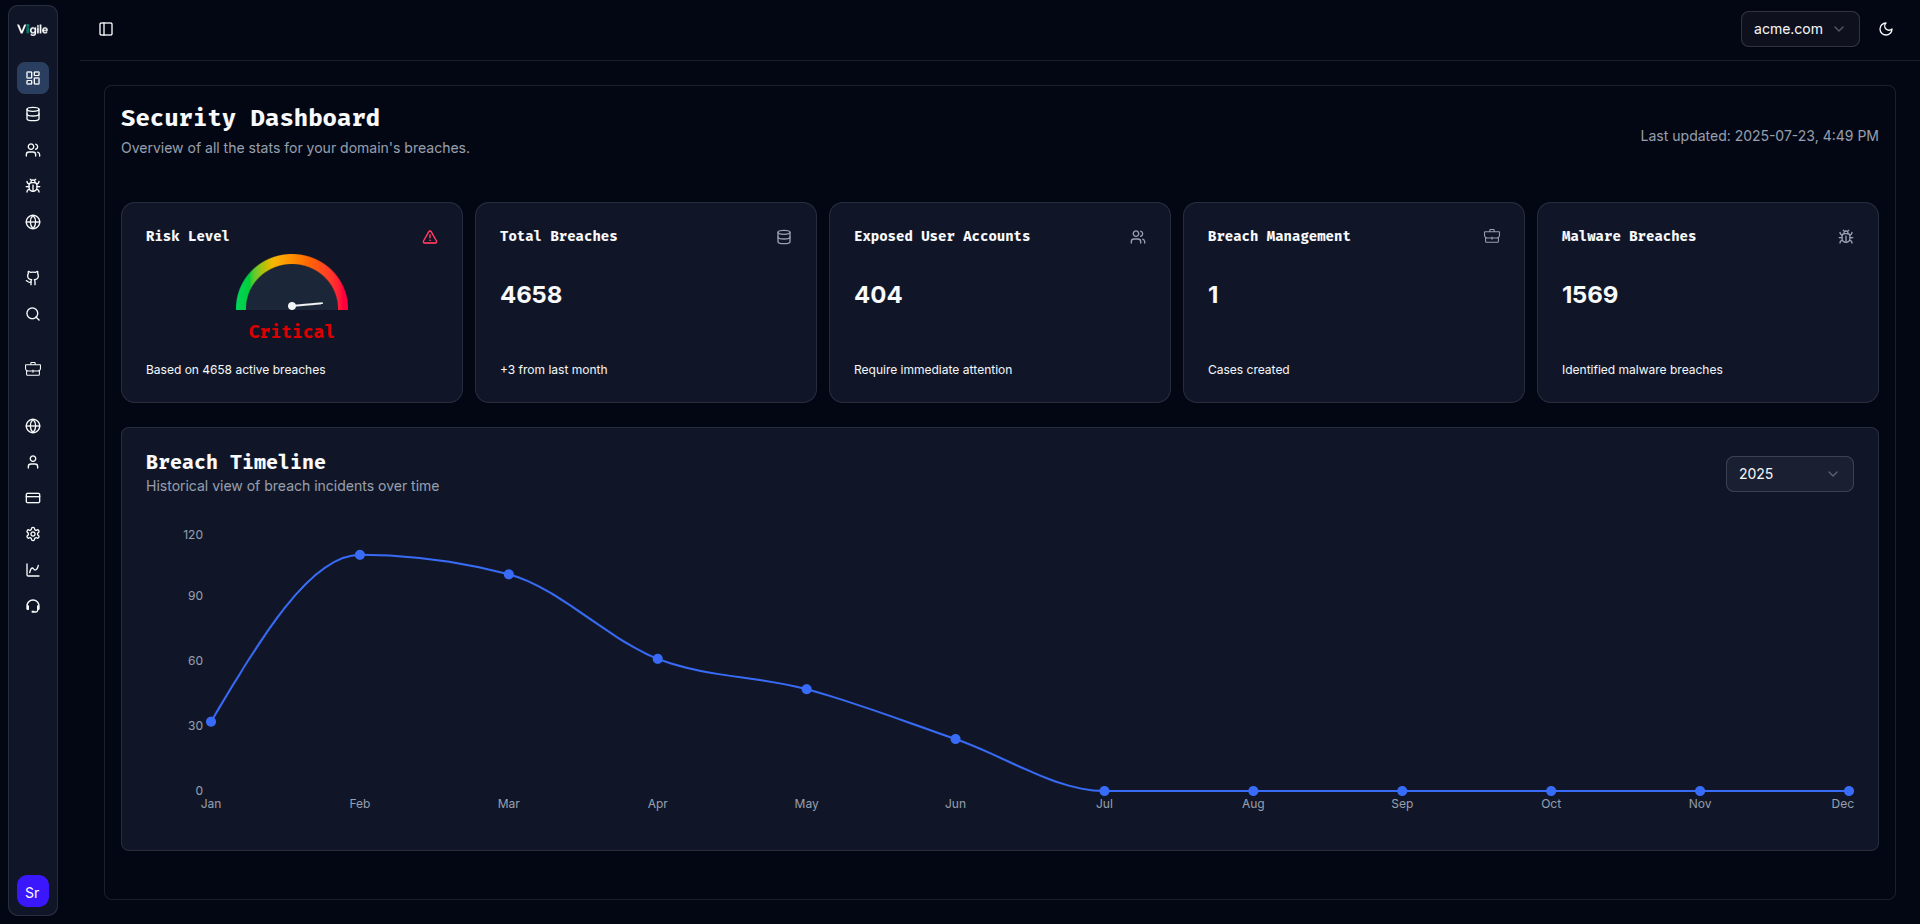Open the acme.com domain dropdown
Screen dimensions: 1920x924
pos(1799,29)
